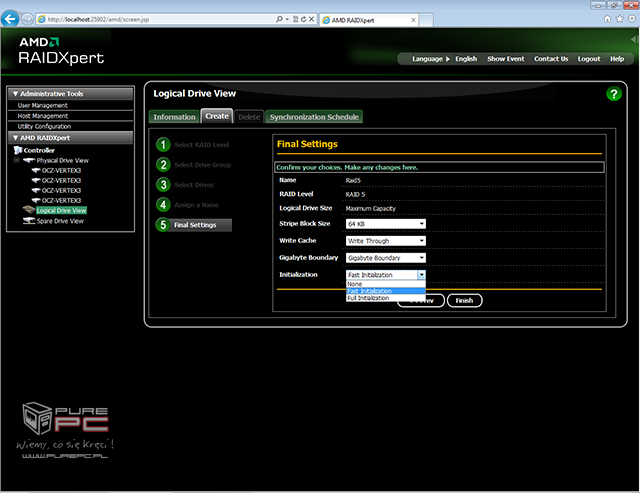This screenshot has height=493, width=640.
Task: Open the Synchronization Schedule tab
Action: click(x=299, y=117)
